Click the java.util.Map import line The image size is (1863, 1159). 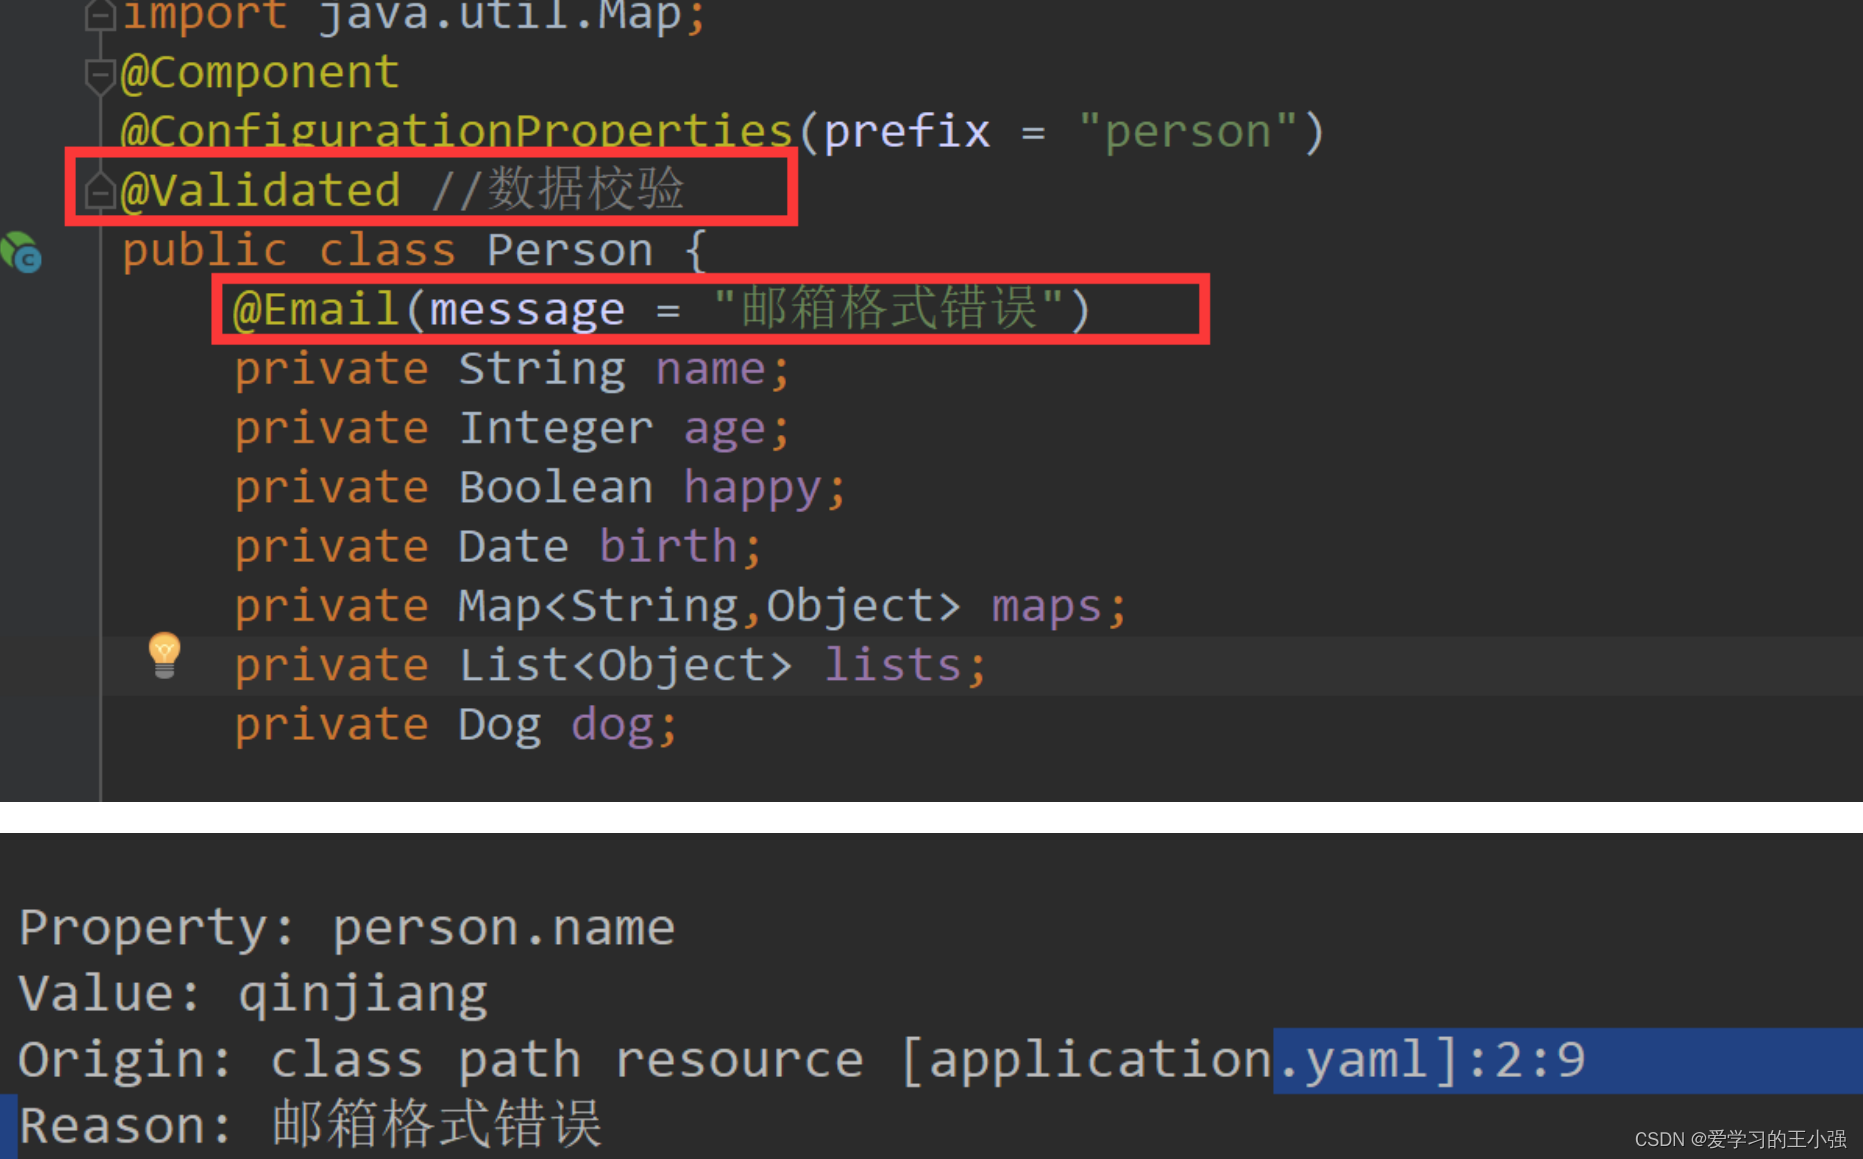point(414,16)
